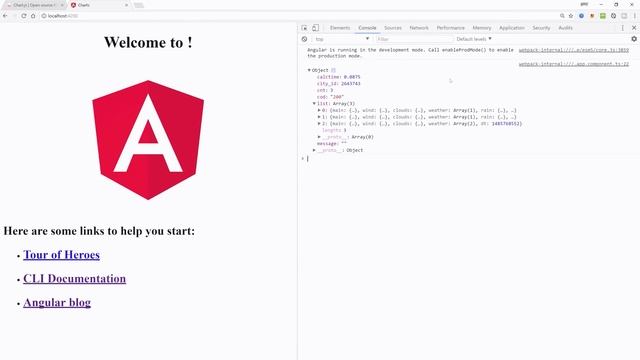
Task: Click the console Filter input
Action: (414, 39)
